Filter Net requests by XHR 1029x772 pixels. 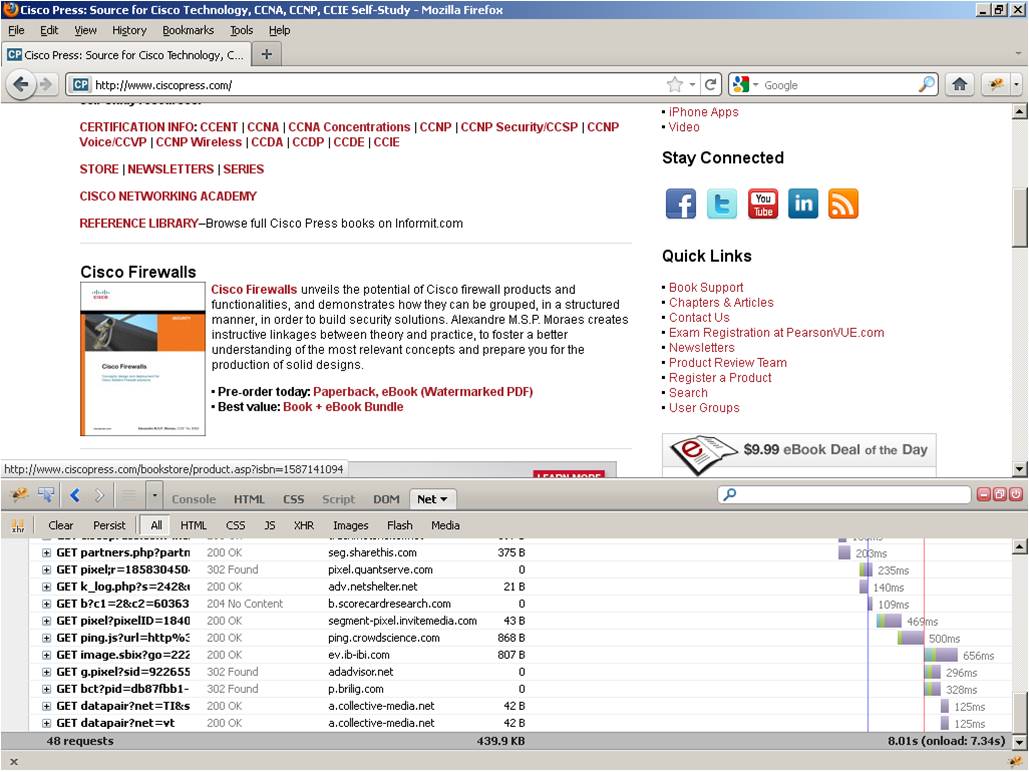(x=304, y=525)
